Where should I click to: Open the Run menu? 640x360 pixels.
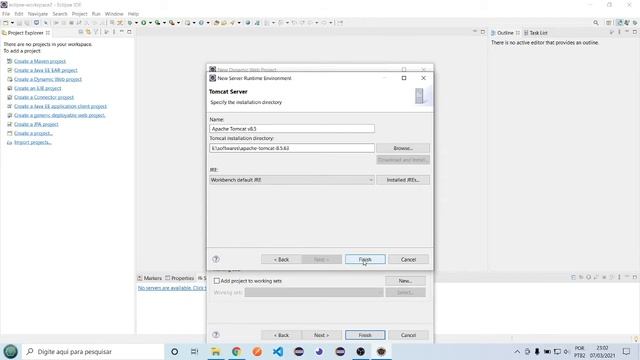96,14
